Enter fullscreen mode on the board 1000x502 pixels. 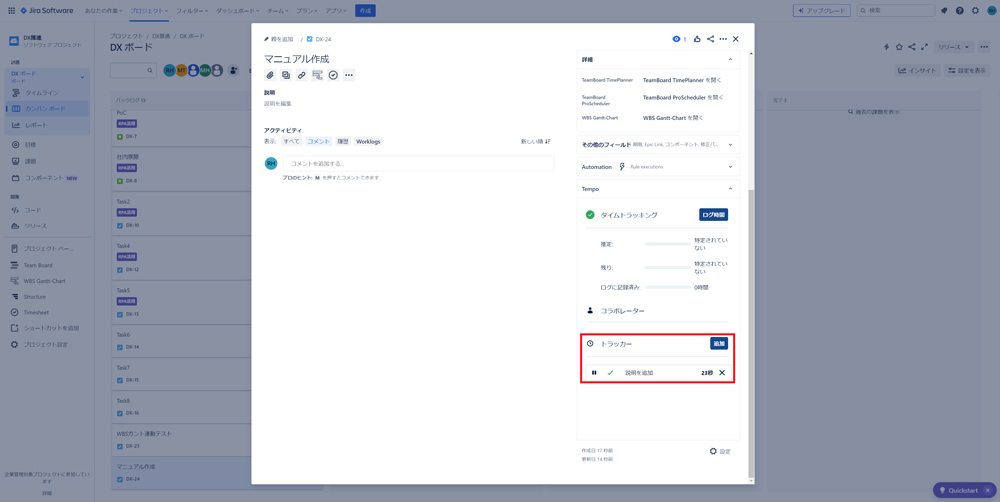[x=924, y=47]
